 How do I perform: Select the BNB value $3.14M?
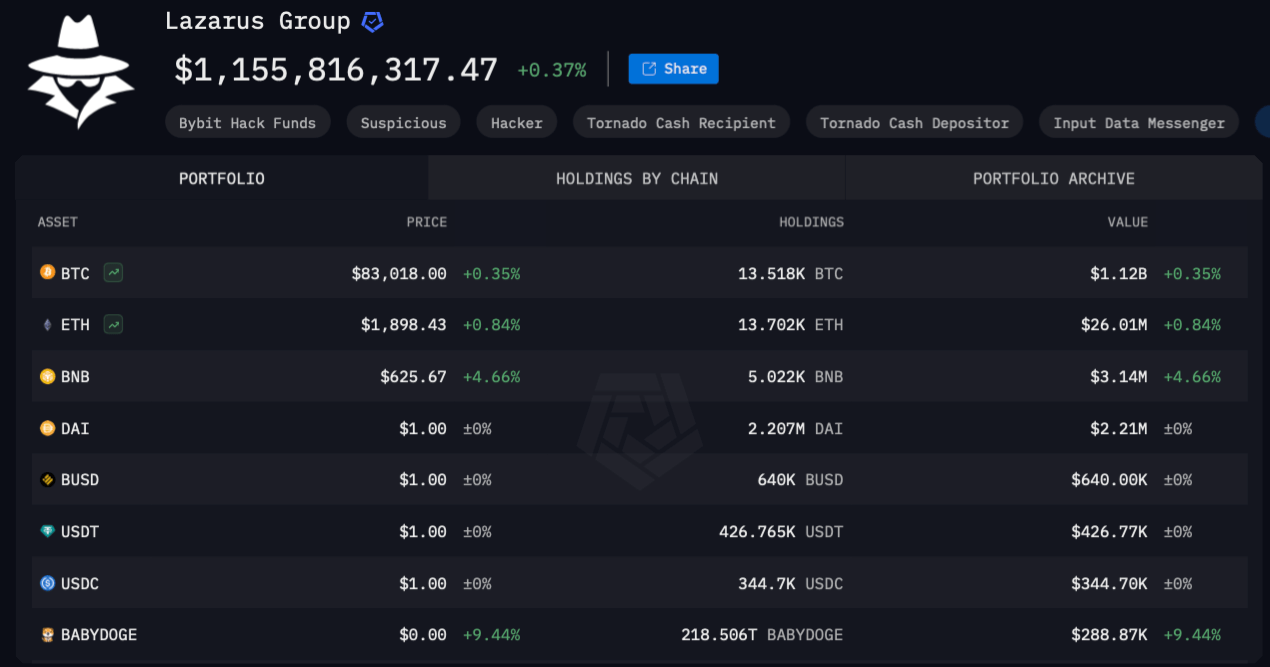[1119, 377]
